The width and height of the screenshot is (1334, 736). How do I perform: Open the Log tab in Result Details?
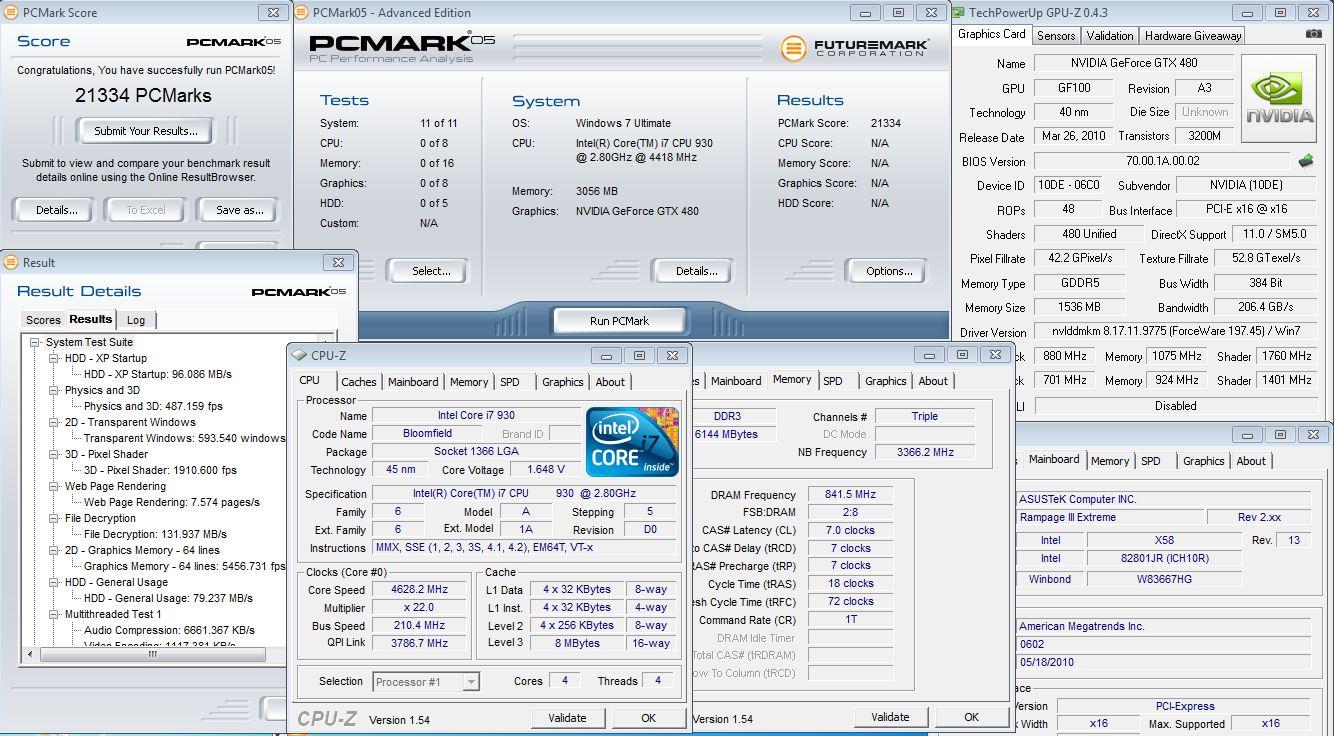click(x=136, y=320)
